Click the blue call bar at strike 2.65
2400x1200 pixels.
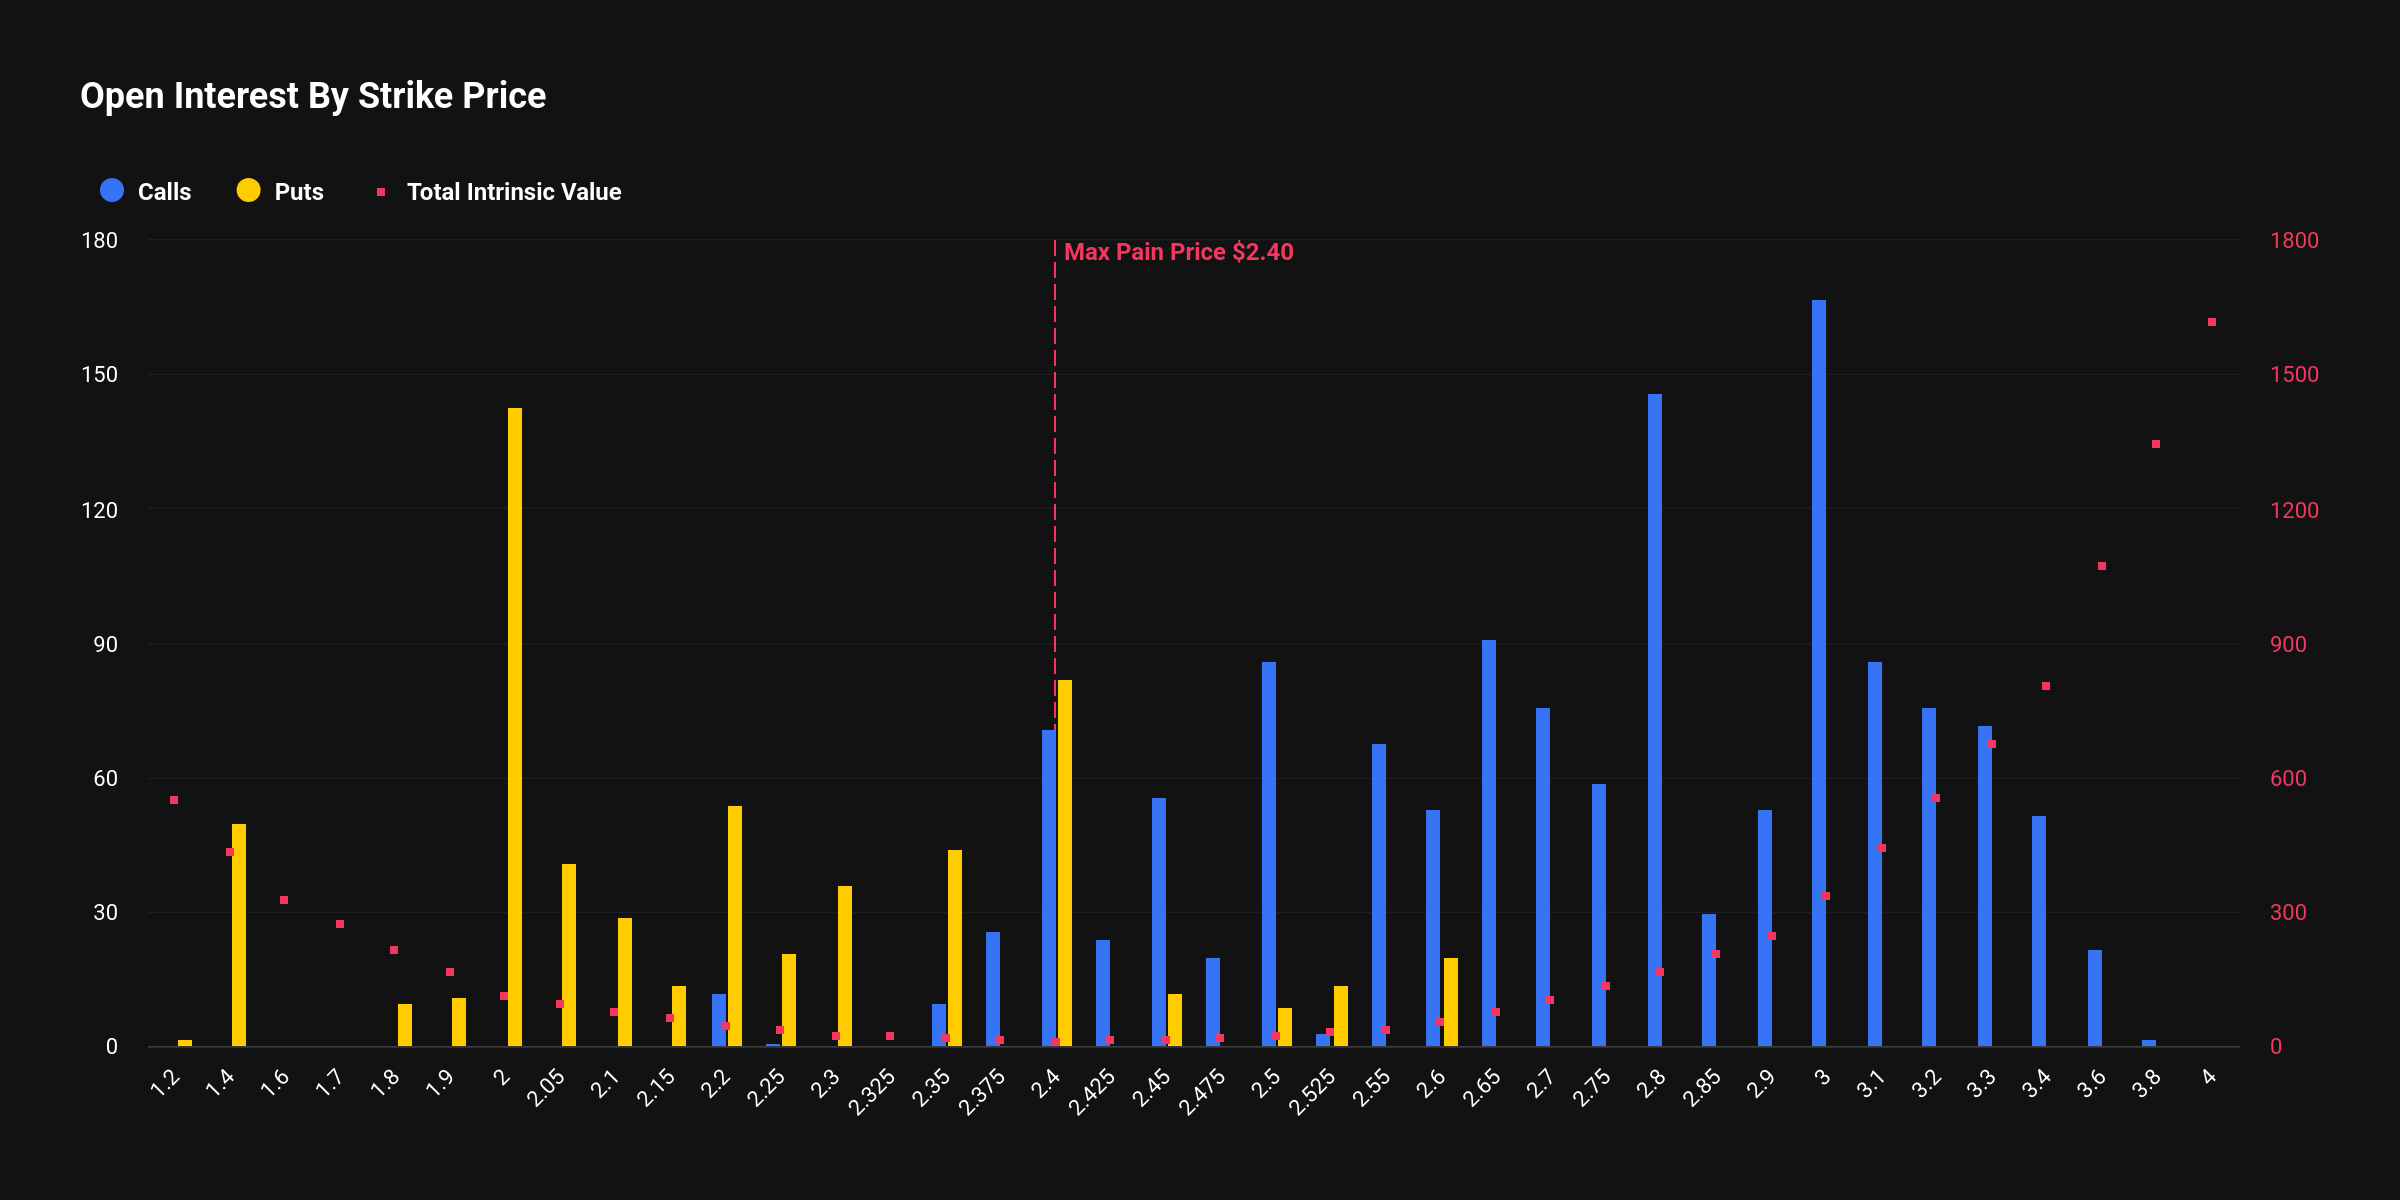pos(1489,843)
